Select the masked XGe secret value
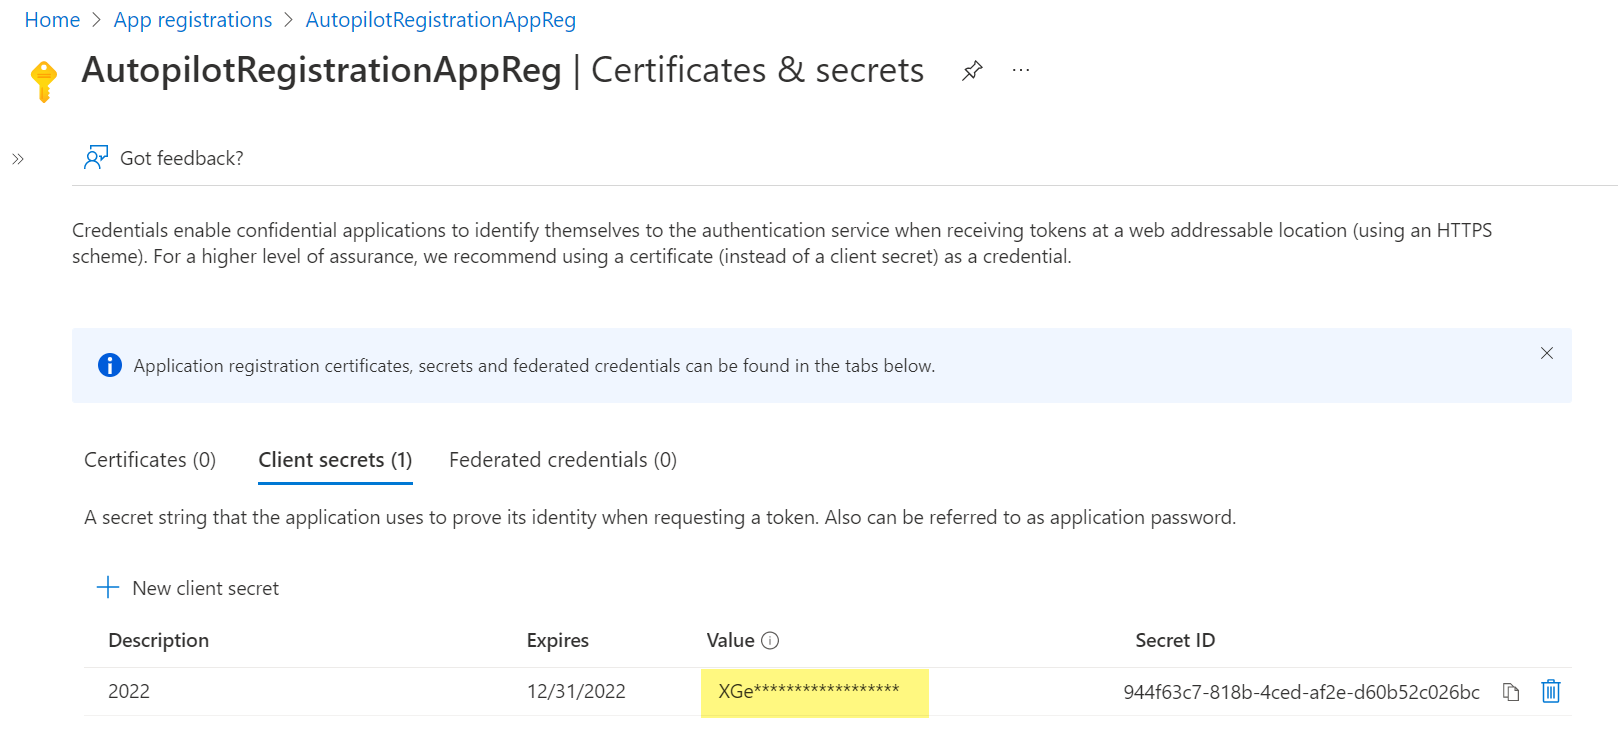 (809, 691)
